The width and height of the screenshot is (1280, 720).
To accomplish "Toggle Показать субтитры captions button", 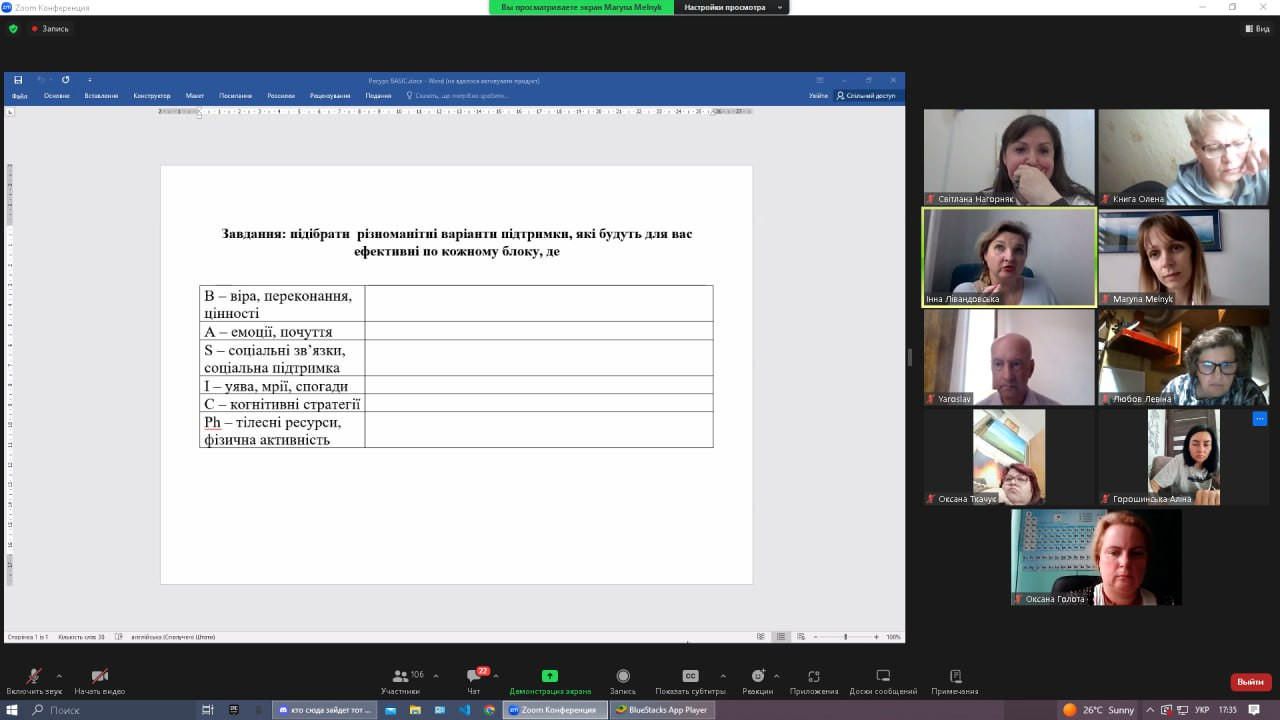I will [x=690, y=677].
